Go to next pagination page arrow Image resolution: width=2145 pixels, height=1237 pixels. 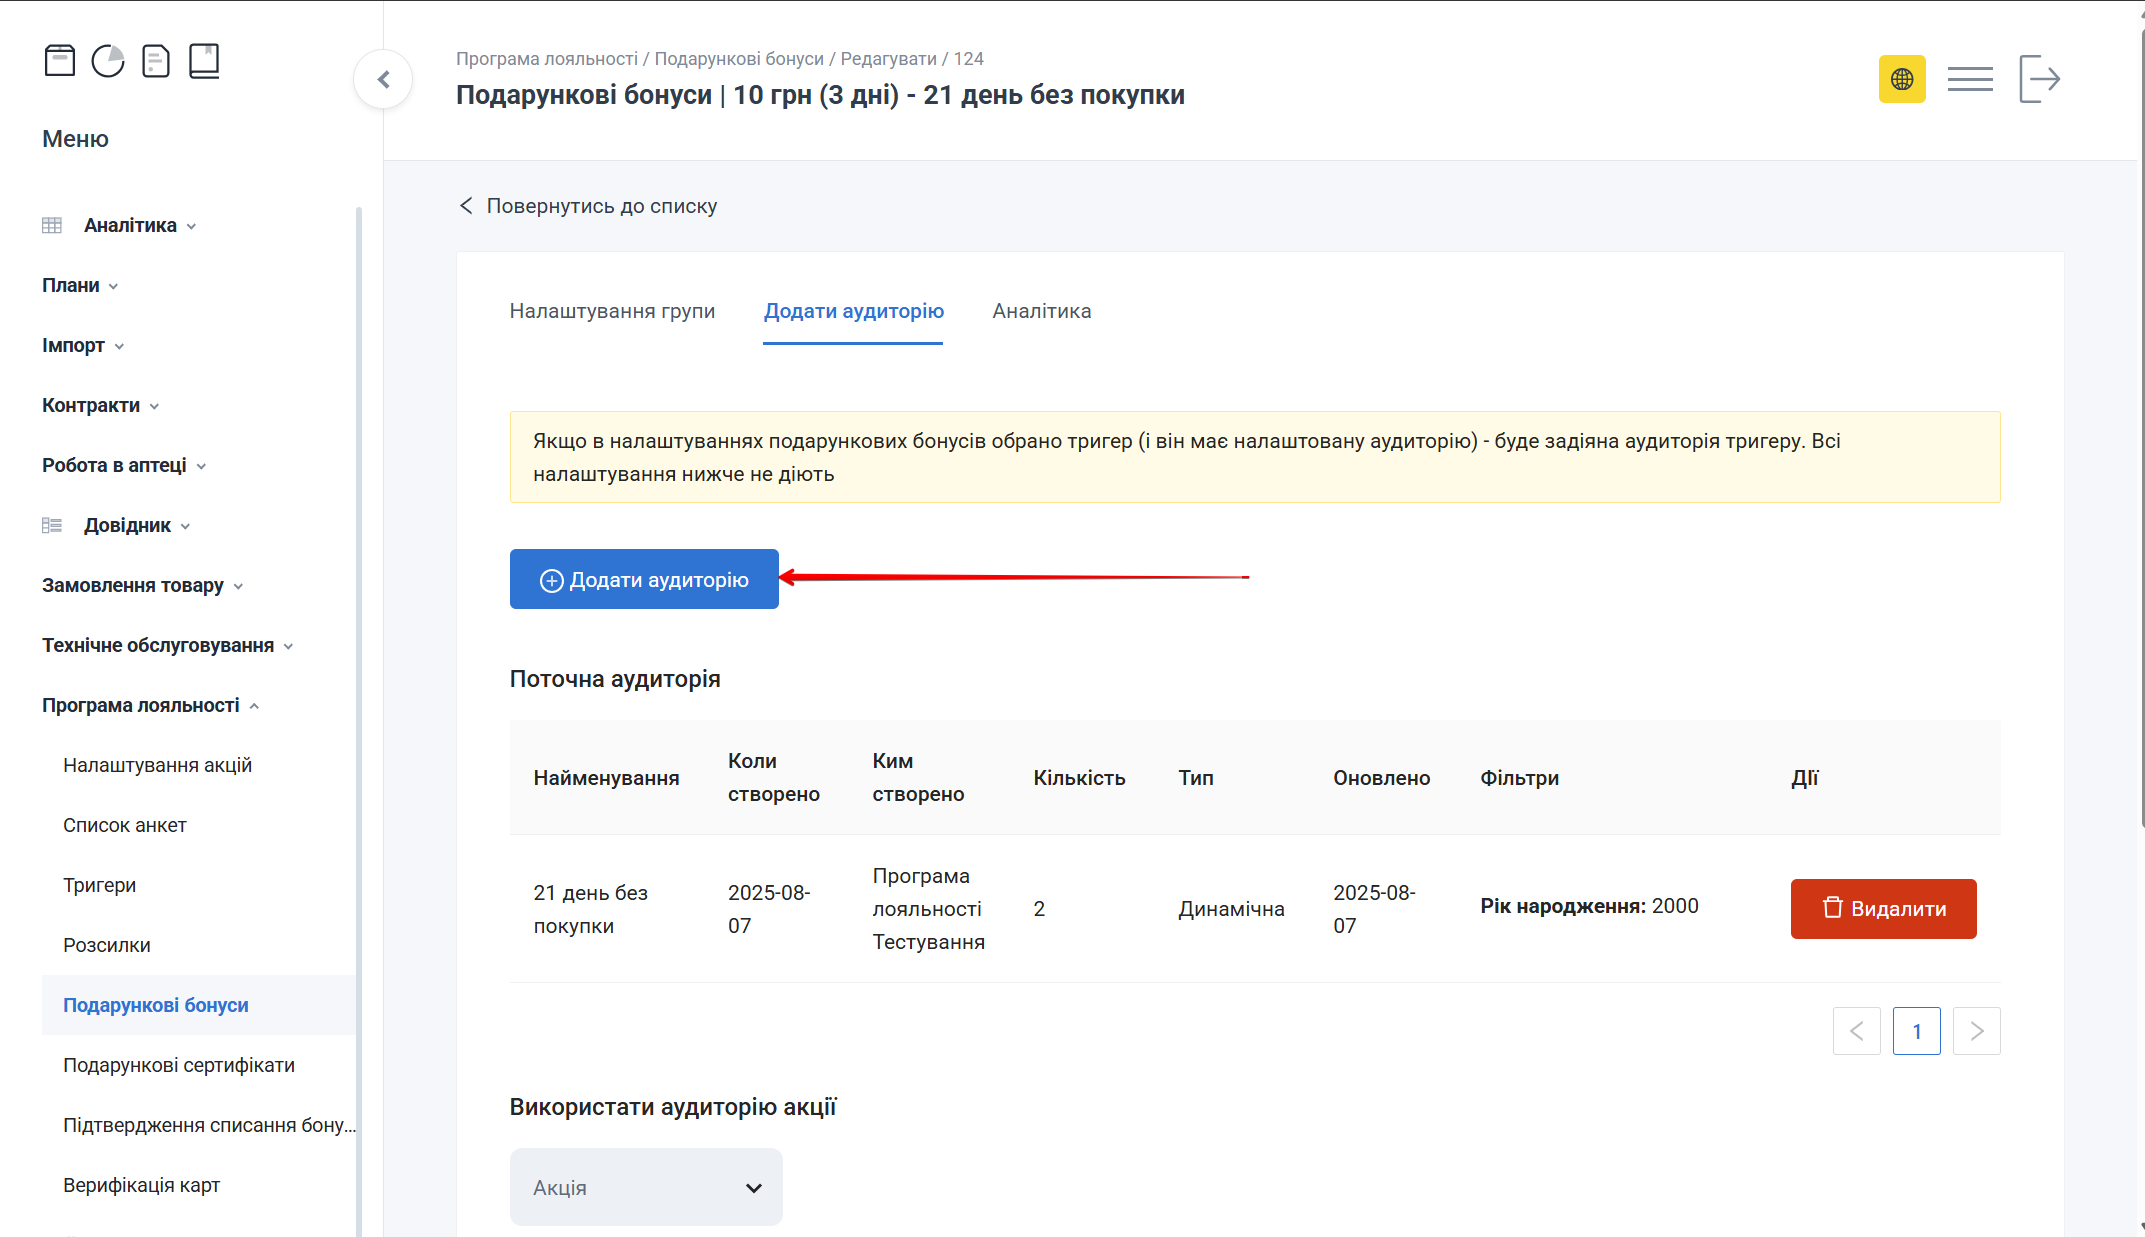coord(1976,1031)
